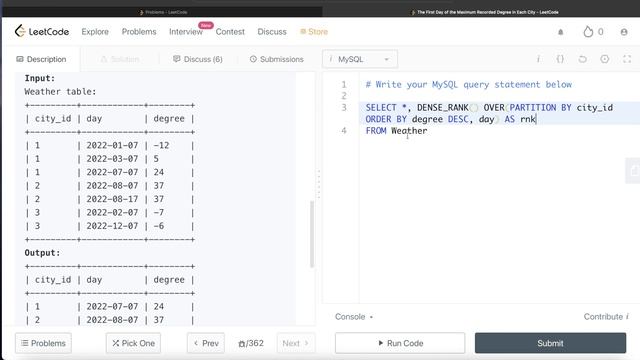Open the Interview nav item
Screen dimensions: 640x360
[x=186, y=31]
